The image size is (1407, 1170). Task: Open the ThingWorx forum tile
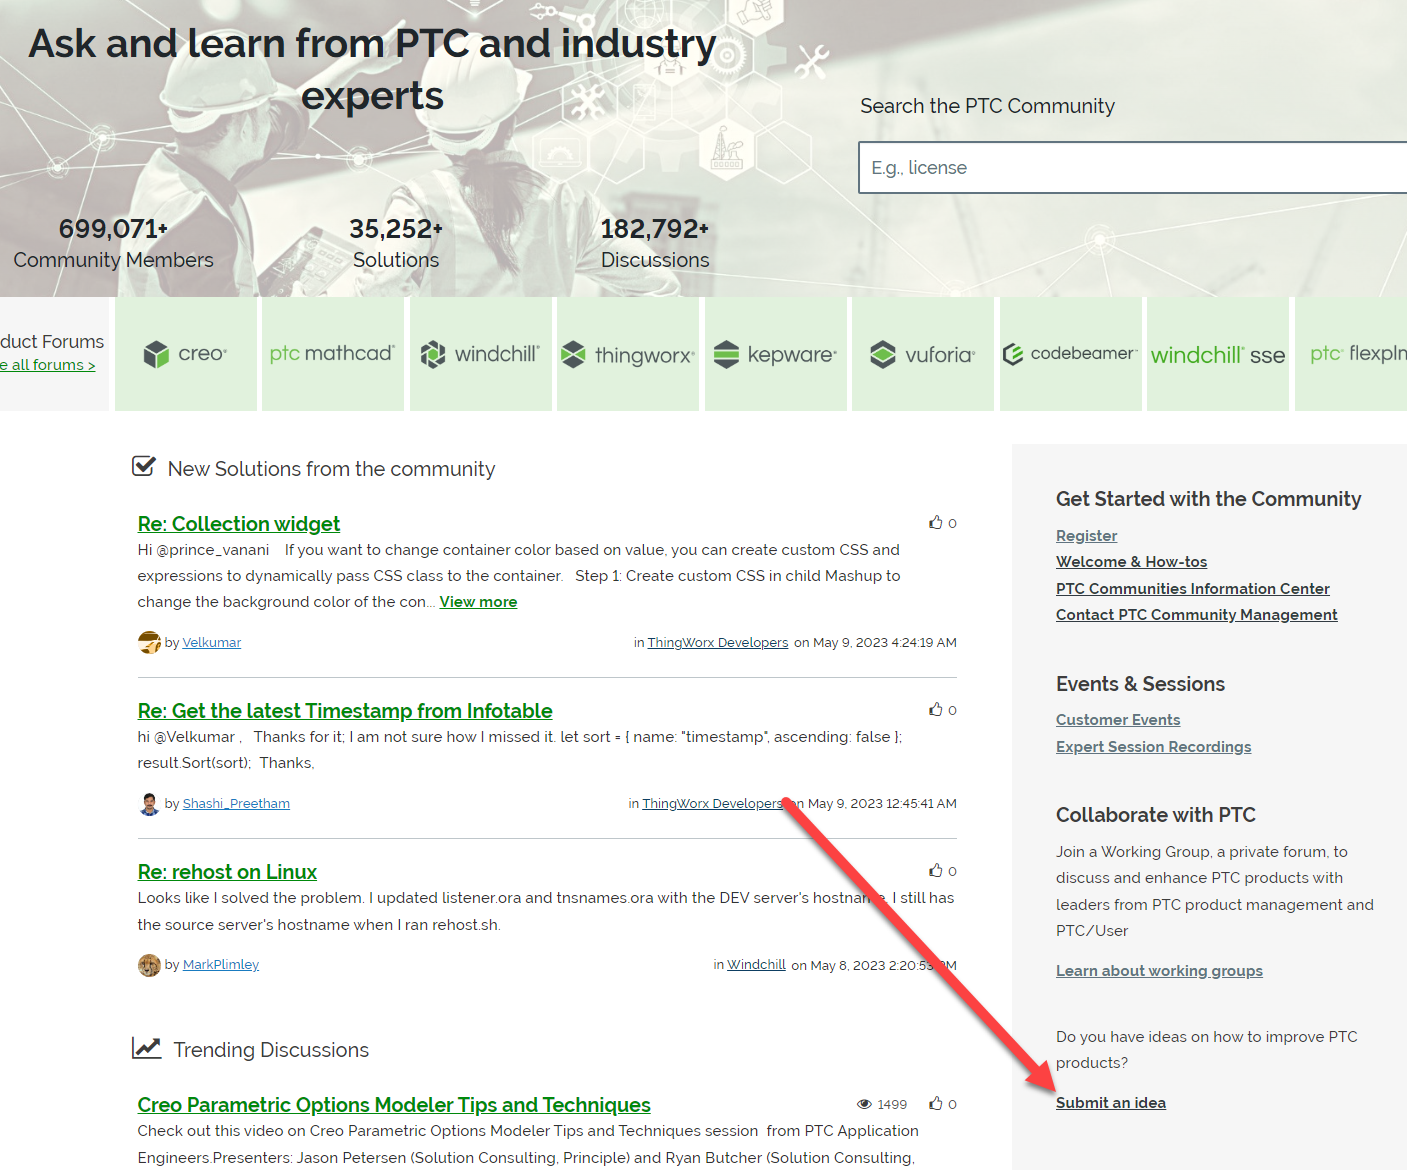click(628, 353)
